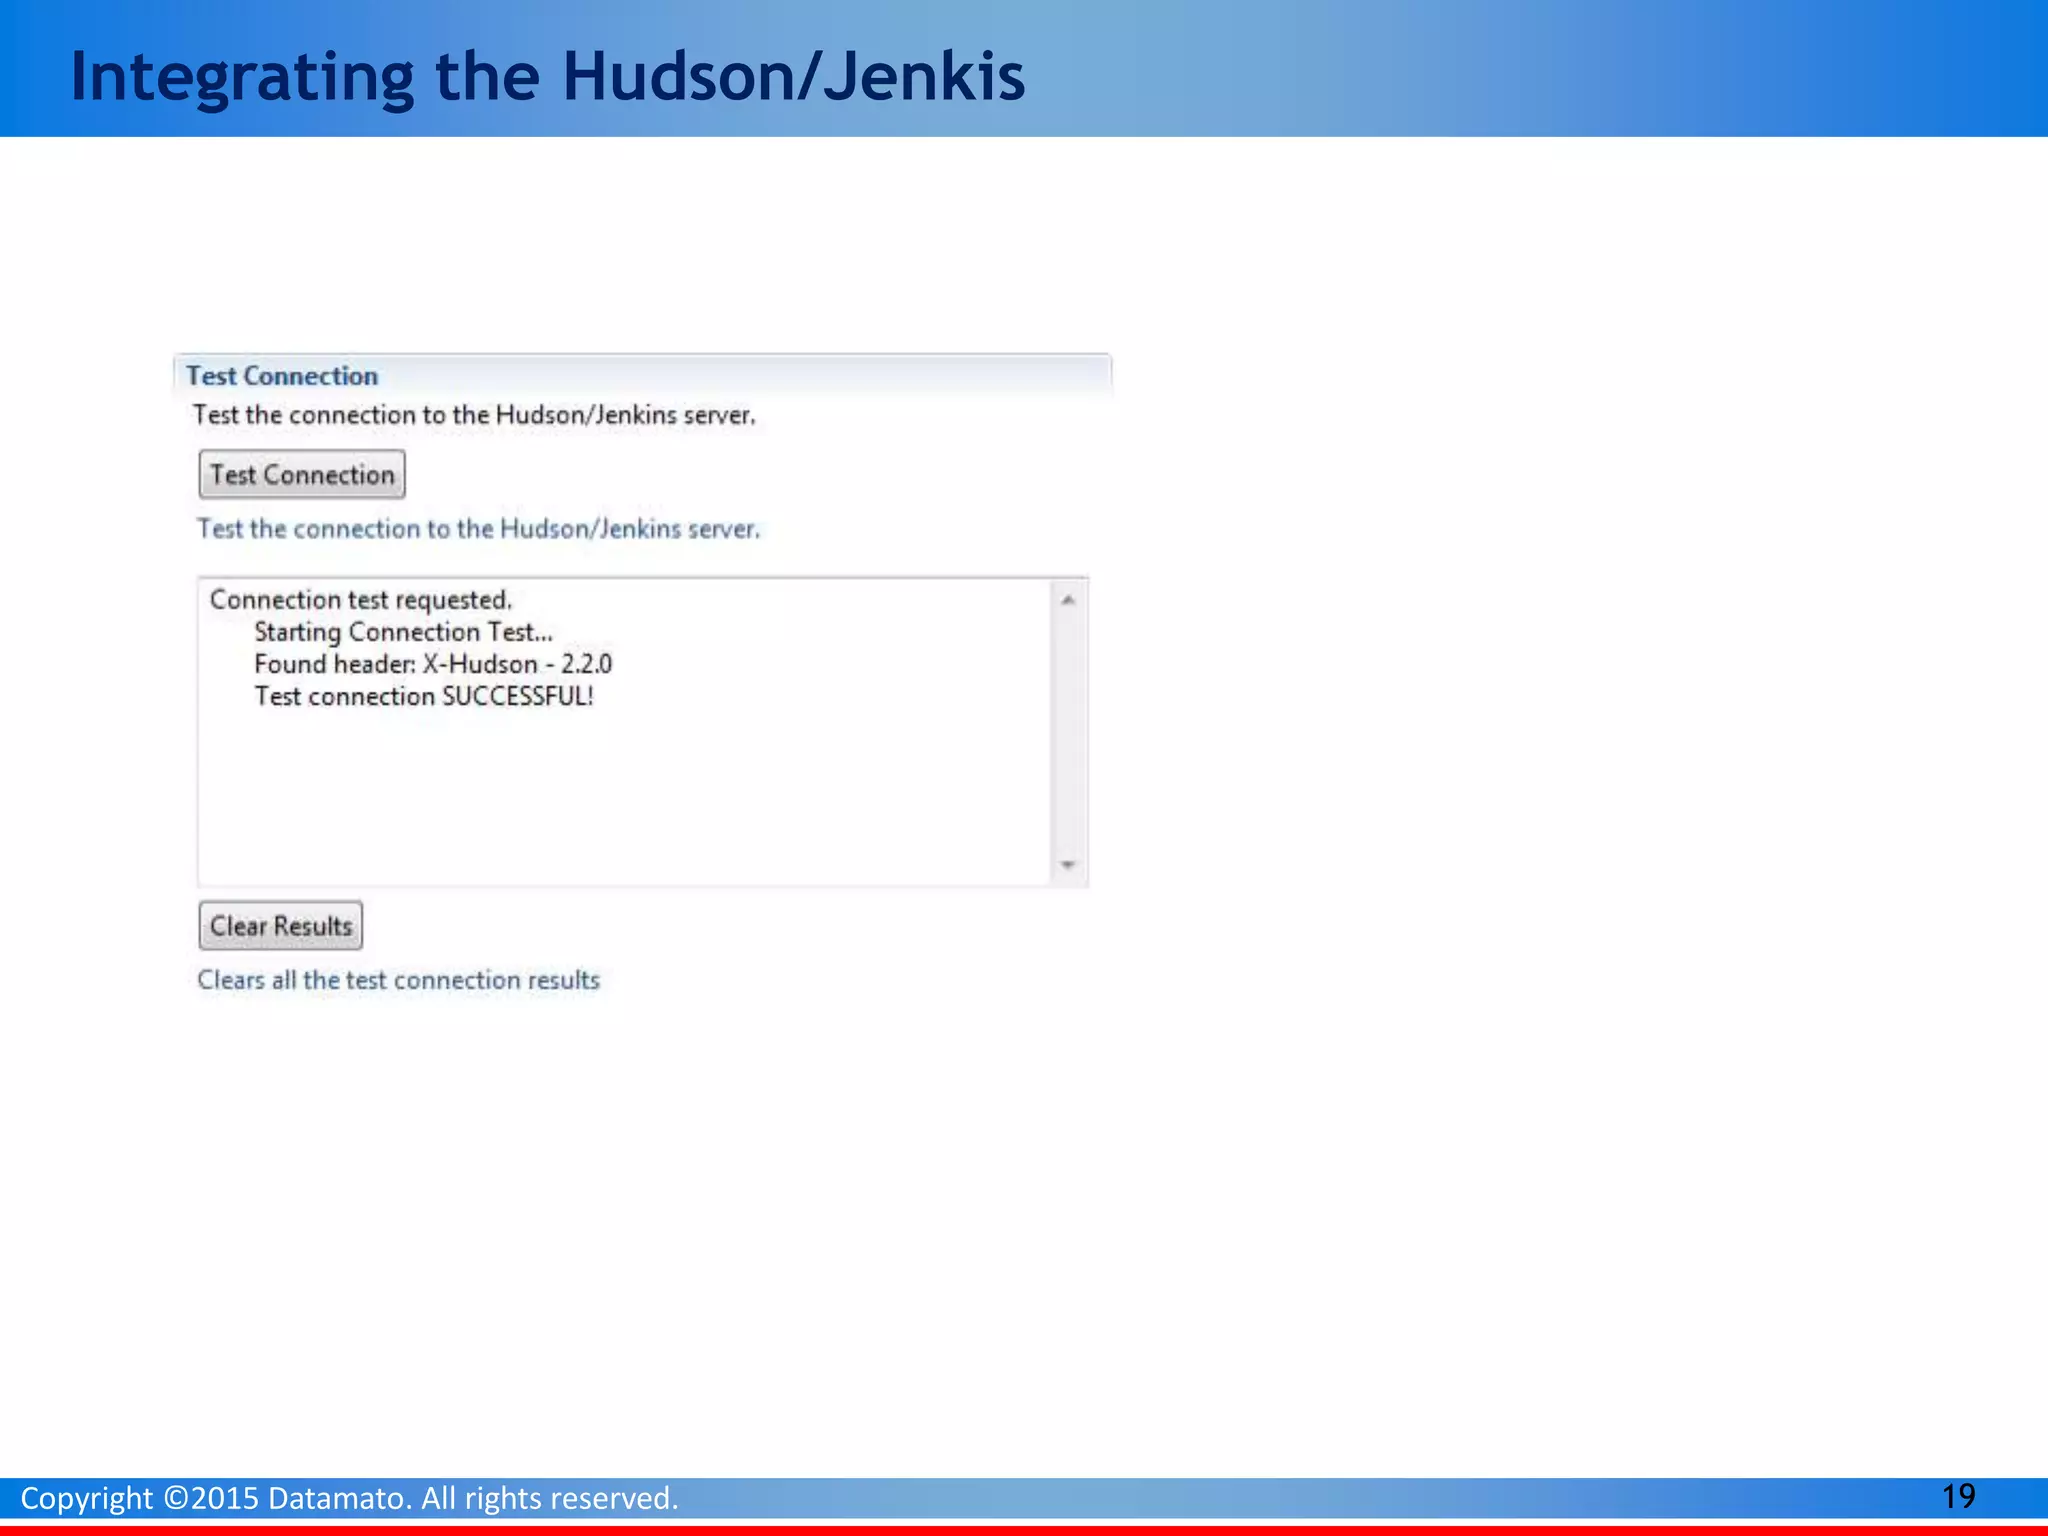This screenshot has width=2048, height=1536.
Task: Click the 'Starting Connection Test...' line
Action: pyautogui.click(x=403, y=632)
